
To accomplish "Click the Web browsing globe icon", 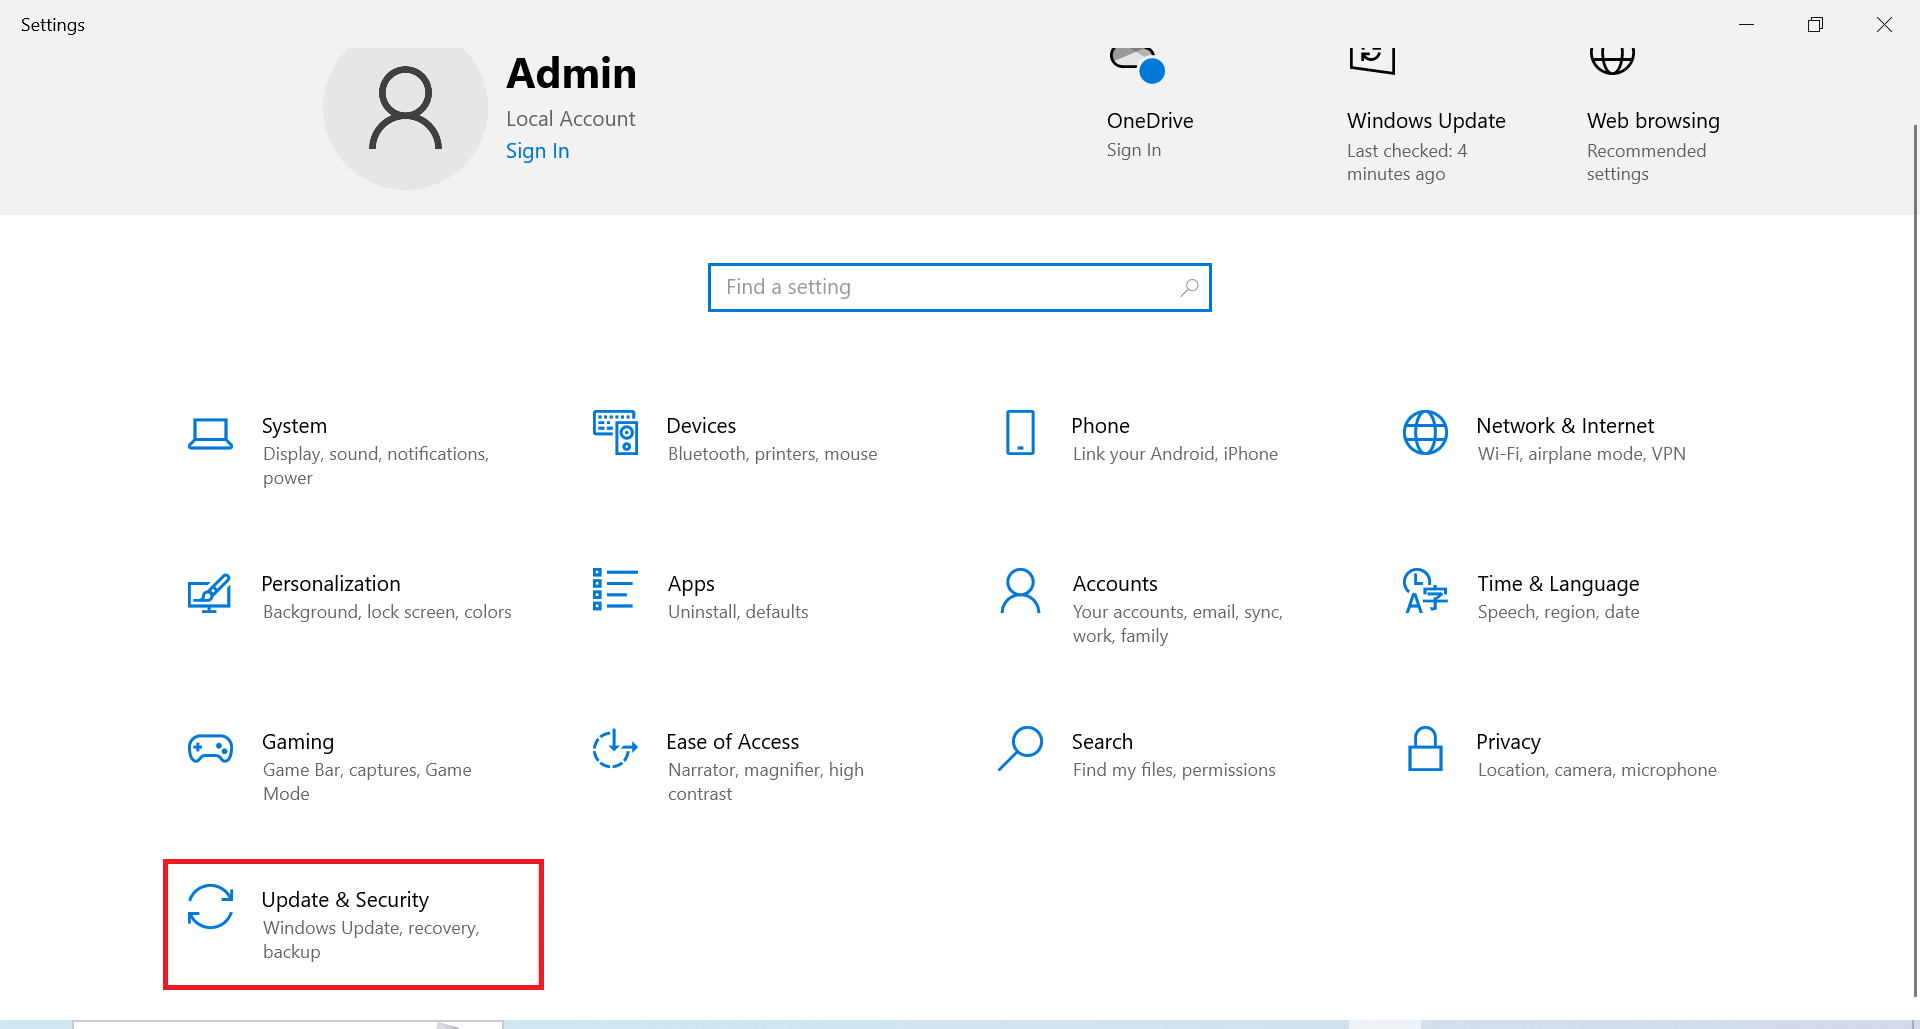I will 1612,60.
